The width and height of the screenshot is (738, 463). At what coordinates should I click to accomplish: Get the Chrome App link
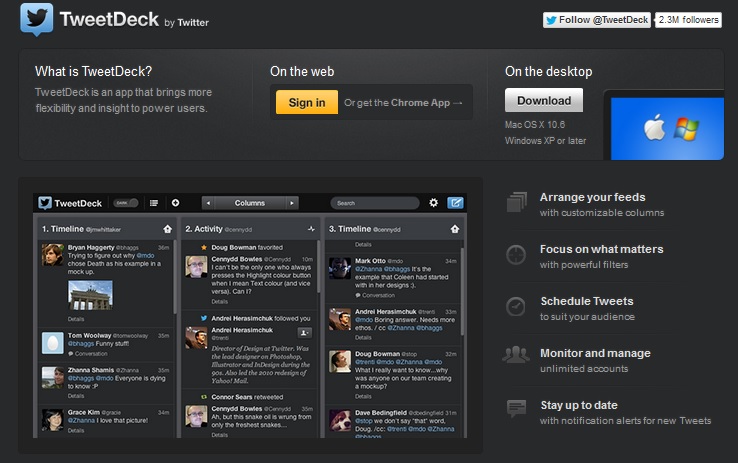tap(403, 103)
